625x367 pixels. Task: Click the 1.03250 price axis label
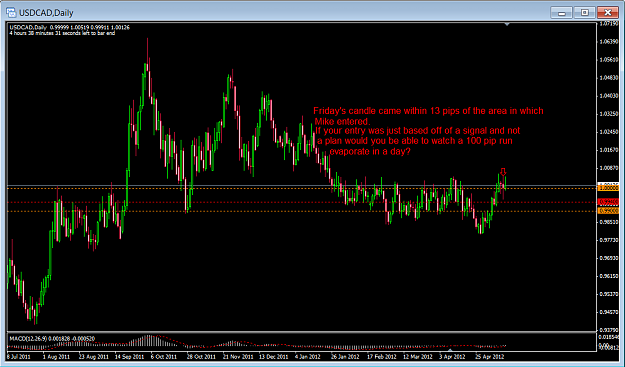point(609,114)
